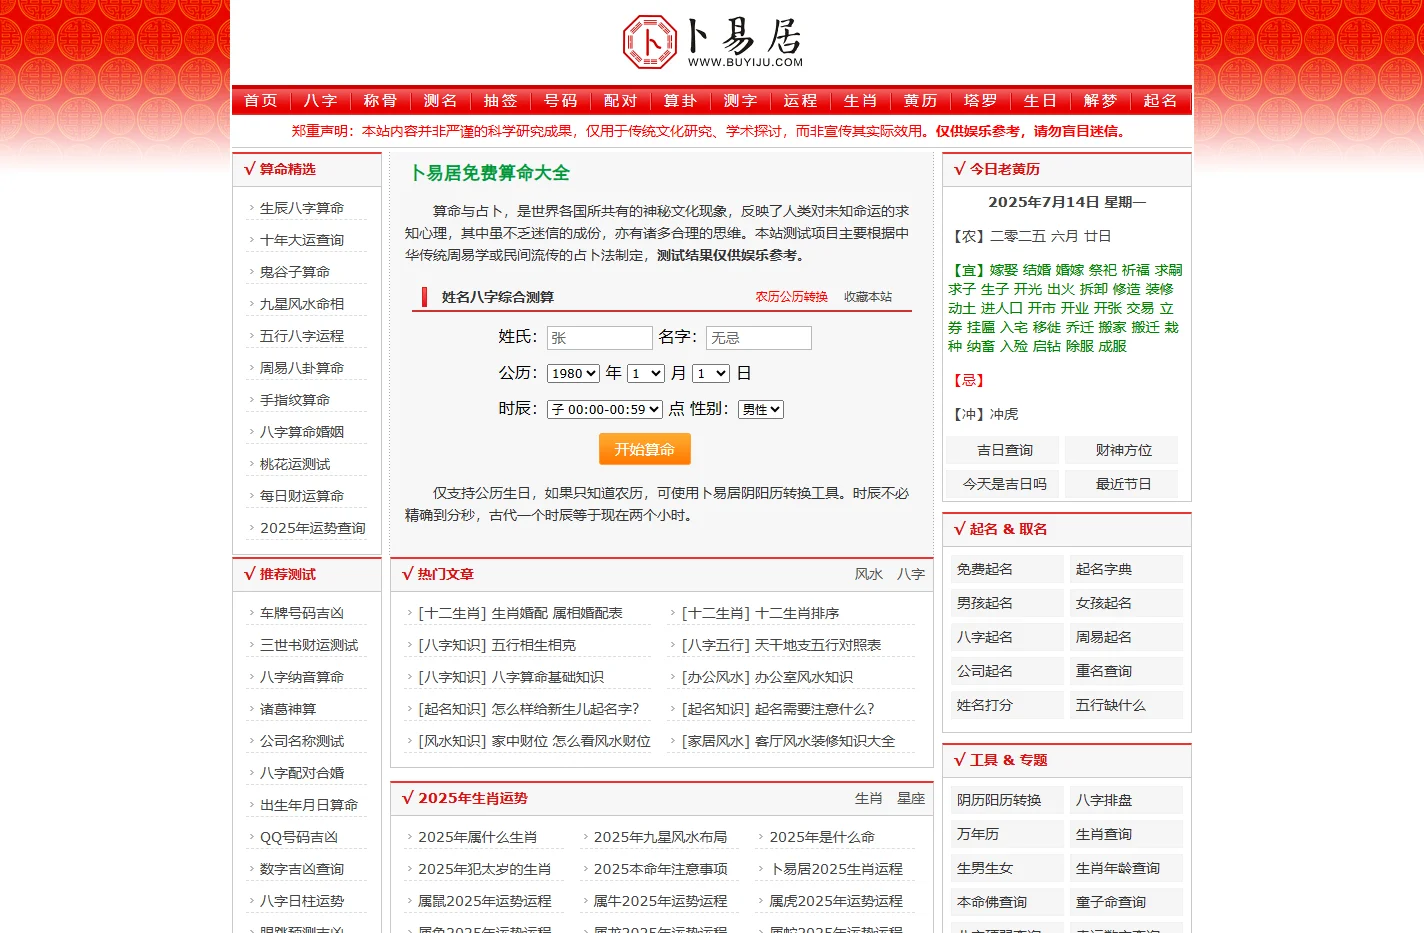Viewport: 1424px width, 933px height.
Task: Click the 收藏本站 link
Action: [x=868, y=297]
